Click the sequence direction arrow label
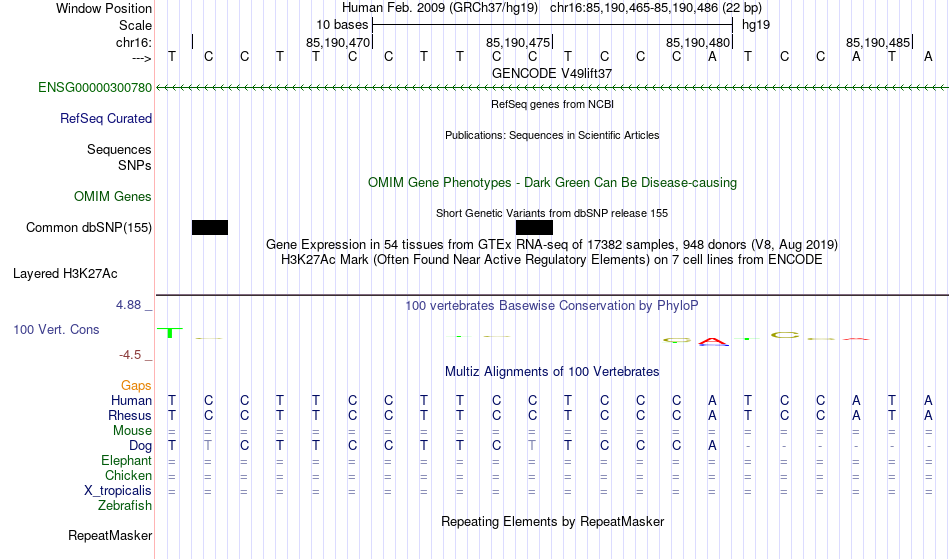The height and width of the screenshot is (559, 950). pos(142,59)
